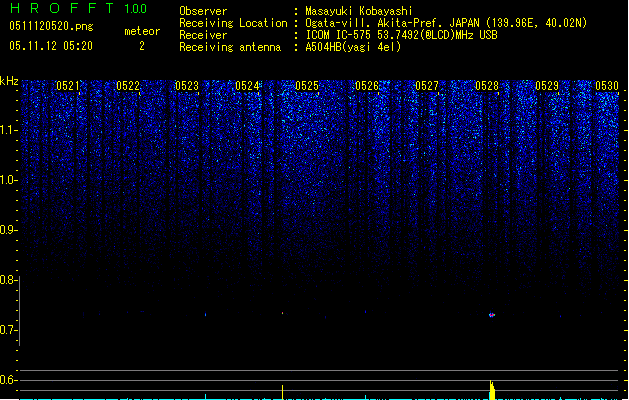This screenshot has height=400, width=629.
Task: Click the Receiving antenna label
Action: click(230, 47)
